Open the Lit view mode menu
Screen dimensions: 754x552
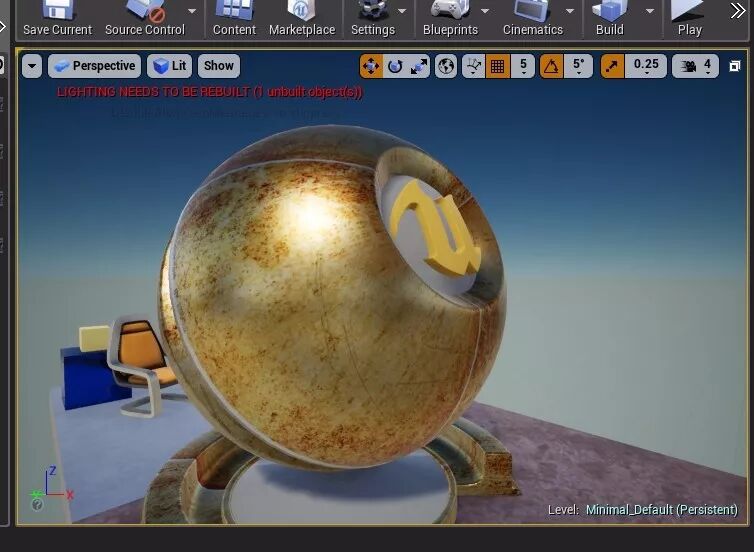coord(170,66)
